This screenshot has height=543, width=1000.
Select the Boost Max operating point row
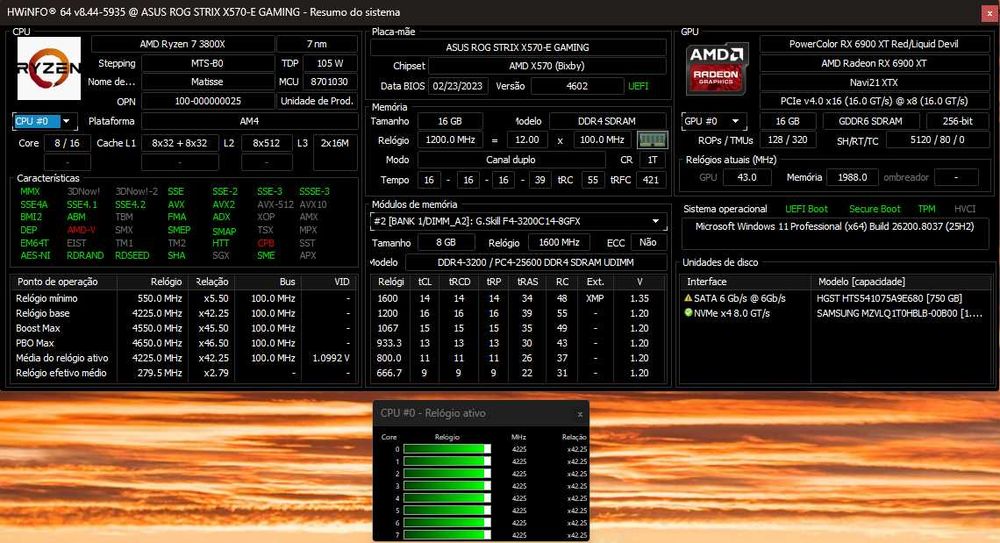(184, 328)
